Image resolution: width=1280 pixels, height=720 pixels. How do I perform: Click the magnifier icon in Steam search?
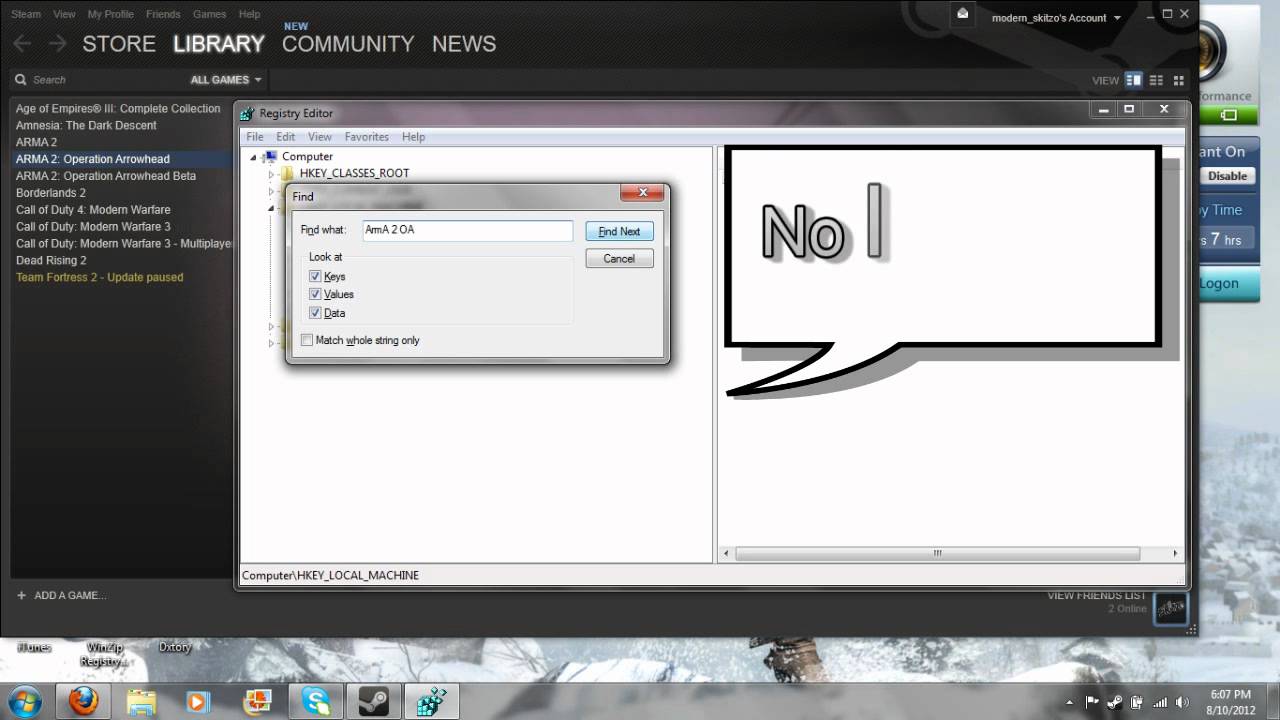coord(21,79)
